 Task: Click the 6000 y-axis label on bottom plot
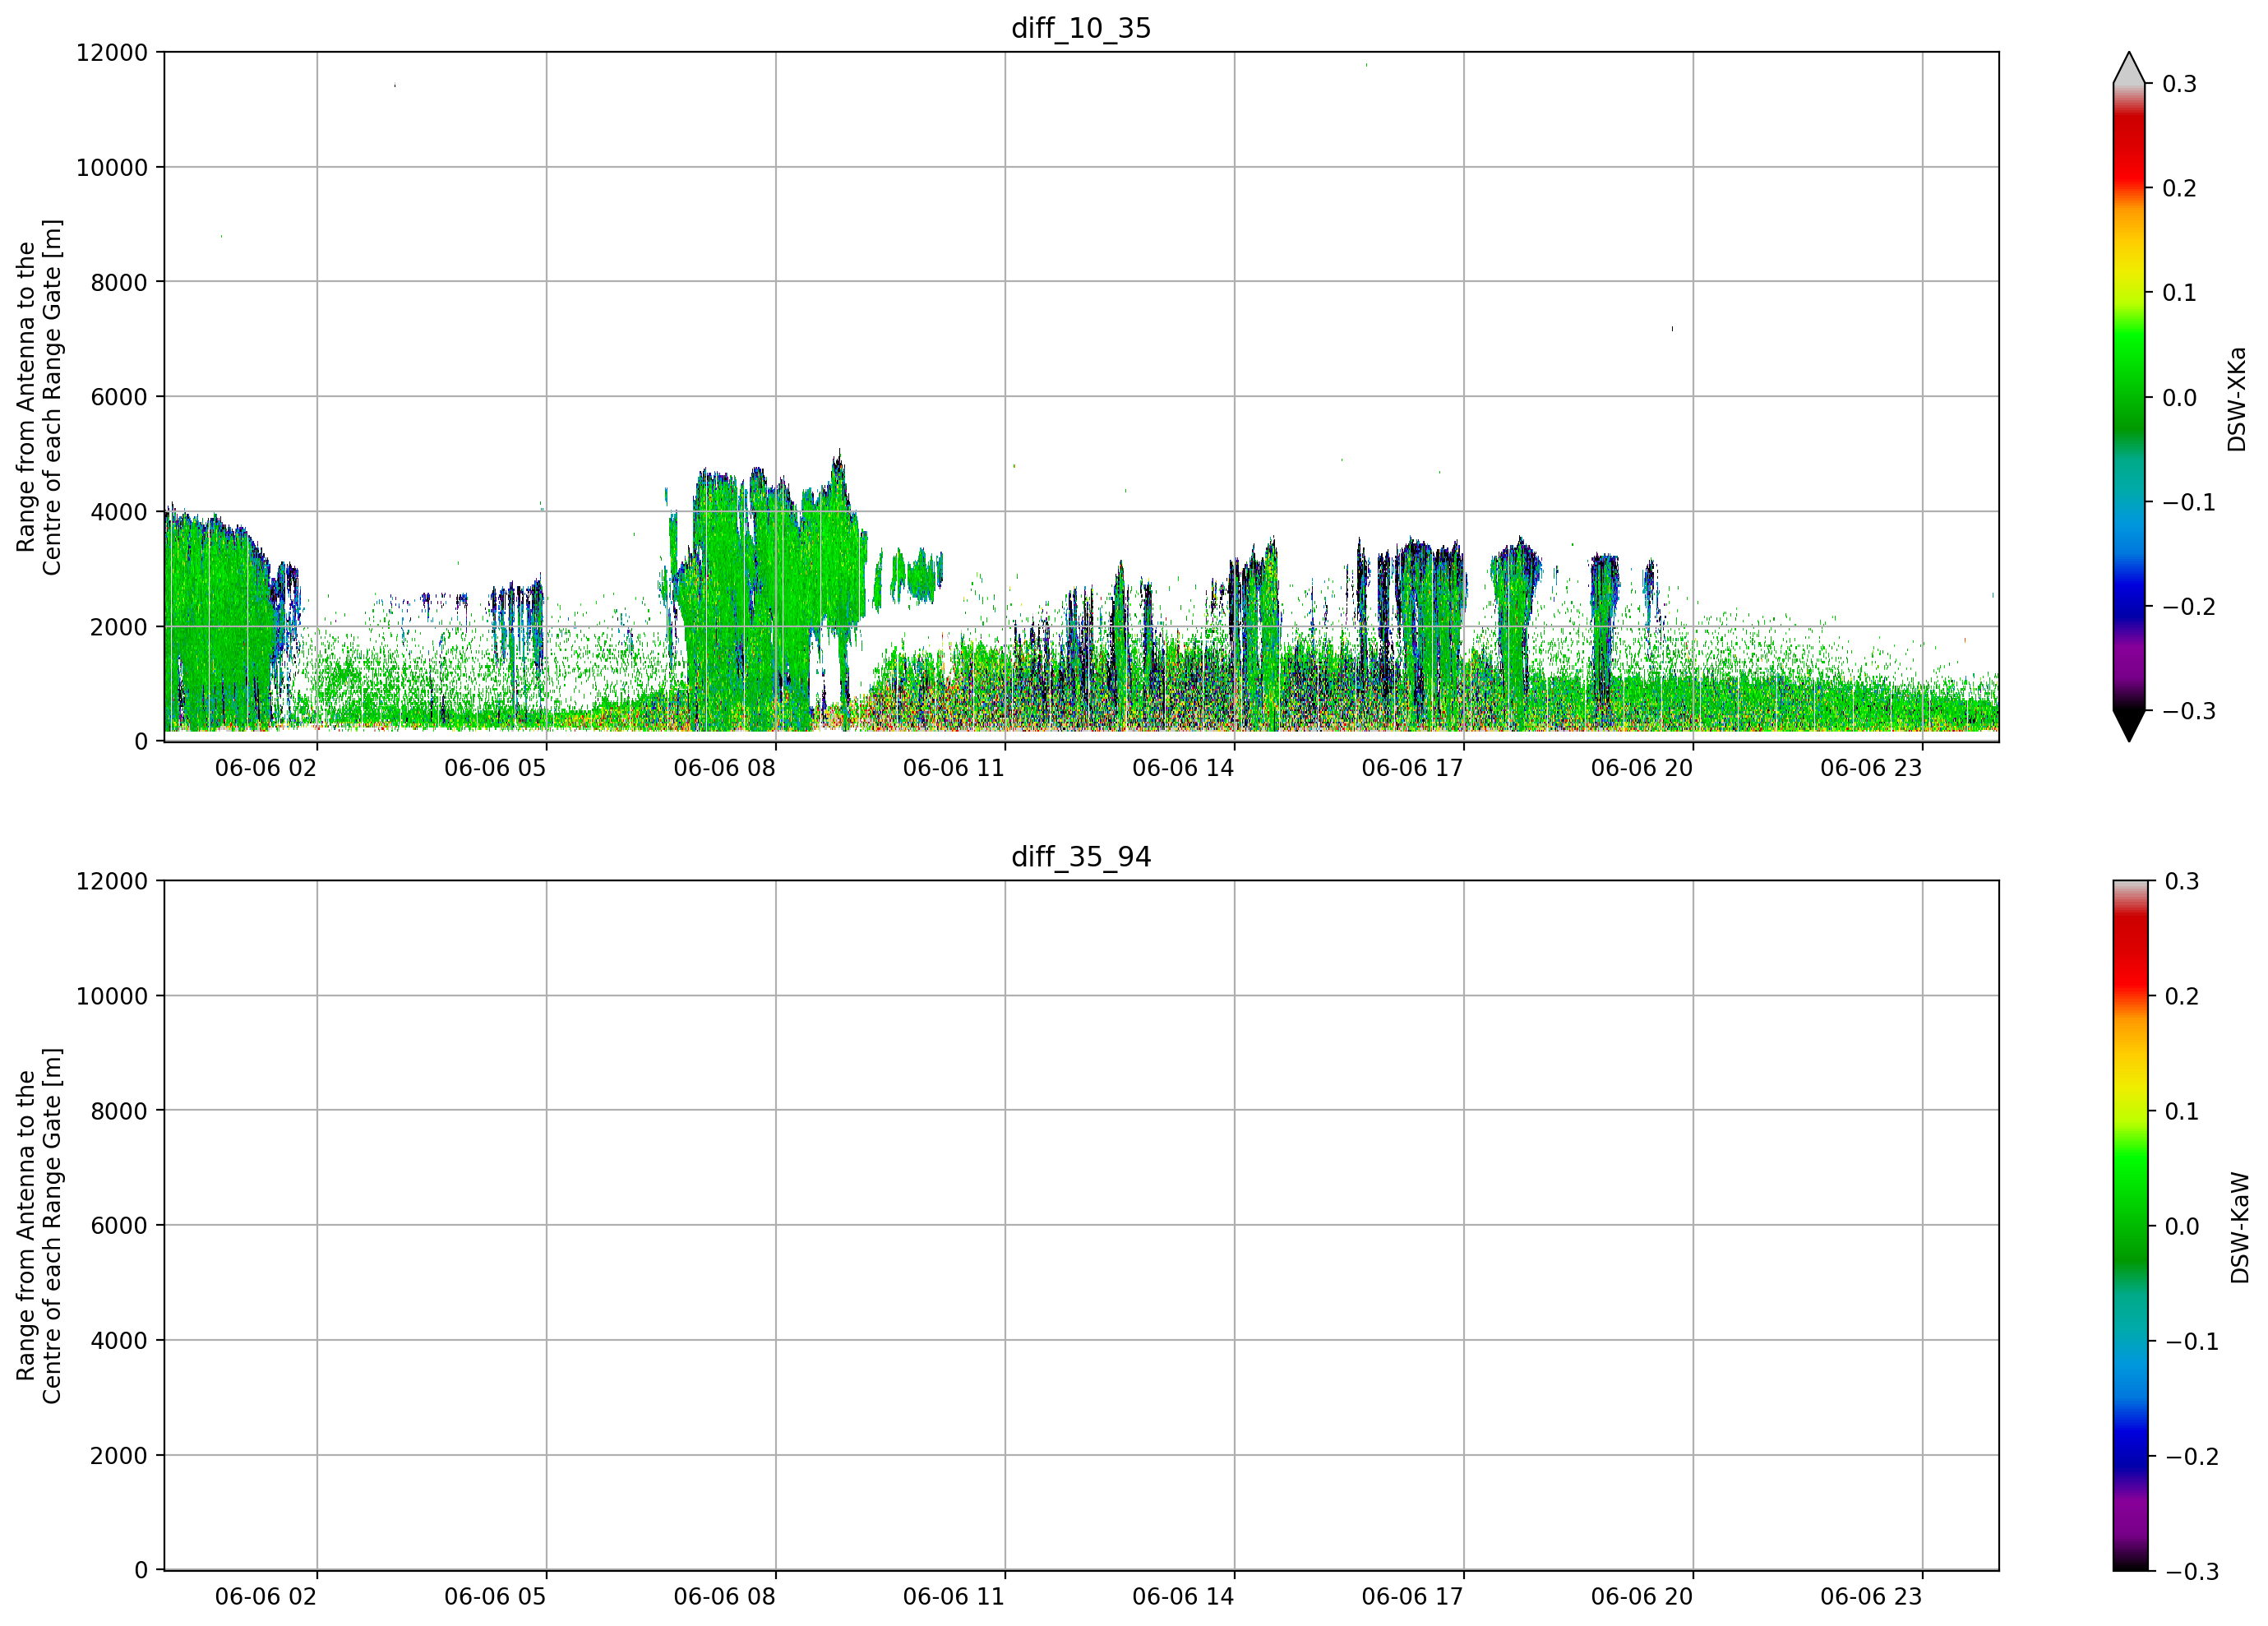[119, 1226]
